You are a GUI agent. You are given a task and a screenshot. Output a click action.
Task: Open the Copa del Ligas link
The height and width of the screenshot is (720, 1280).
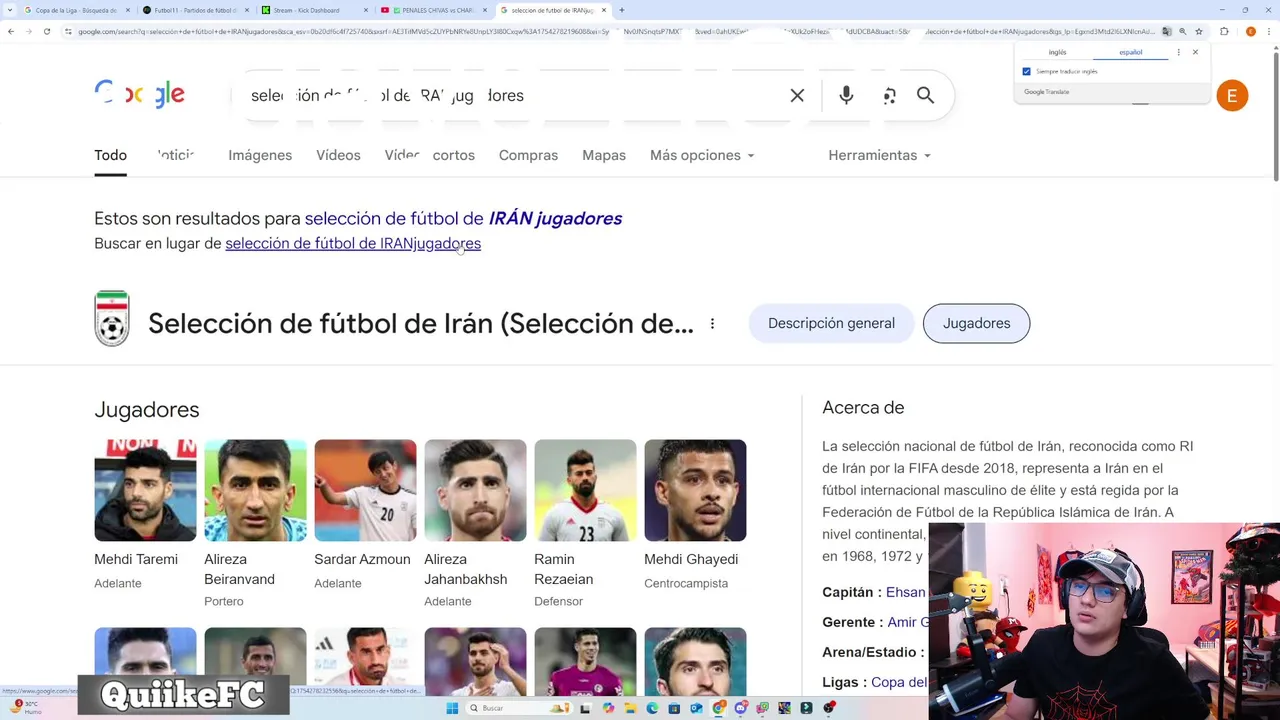click(899, 682)
